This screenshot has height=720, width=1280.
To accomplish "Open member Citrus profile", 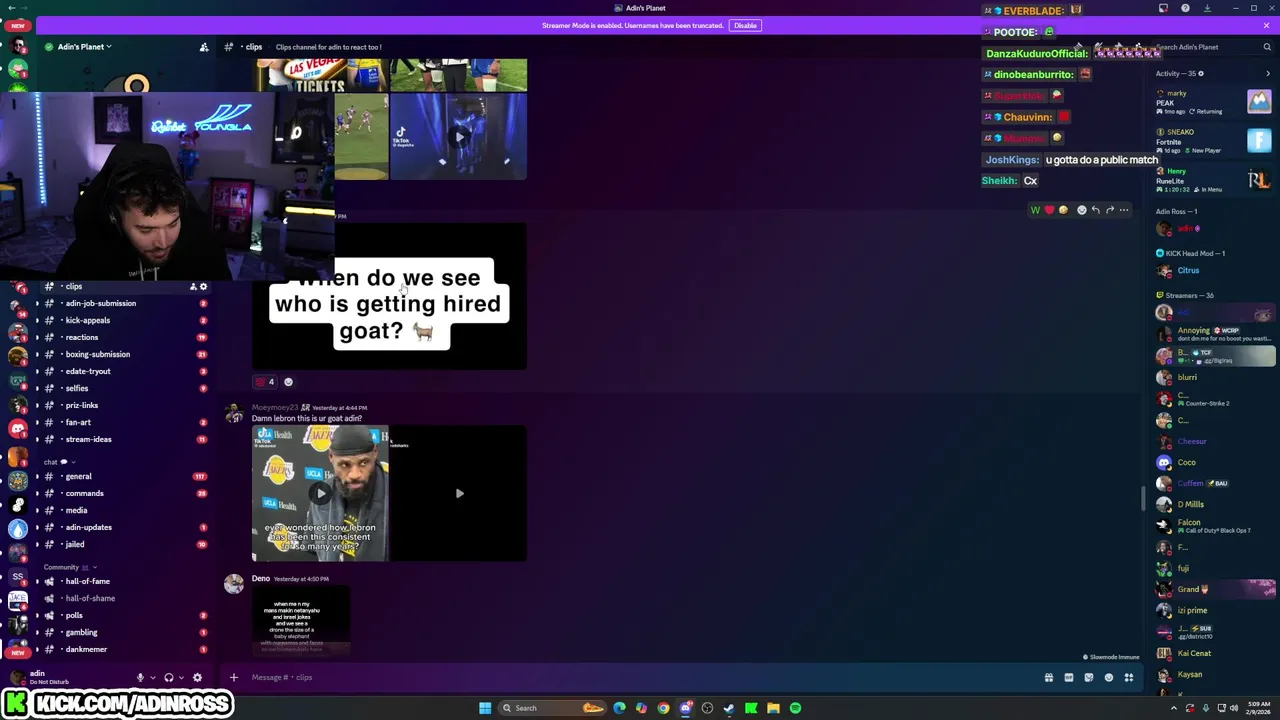I will coord(1188,271).
